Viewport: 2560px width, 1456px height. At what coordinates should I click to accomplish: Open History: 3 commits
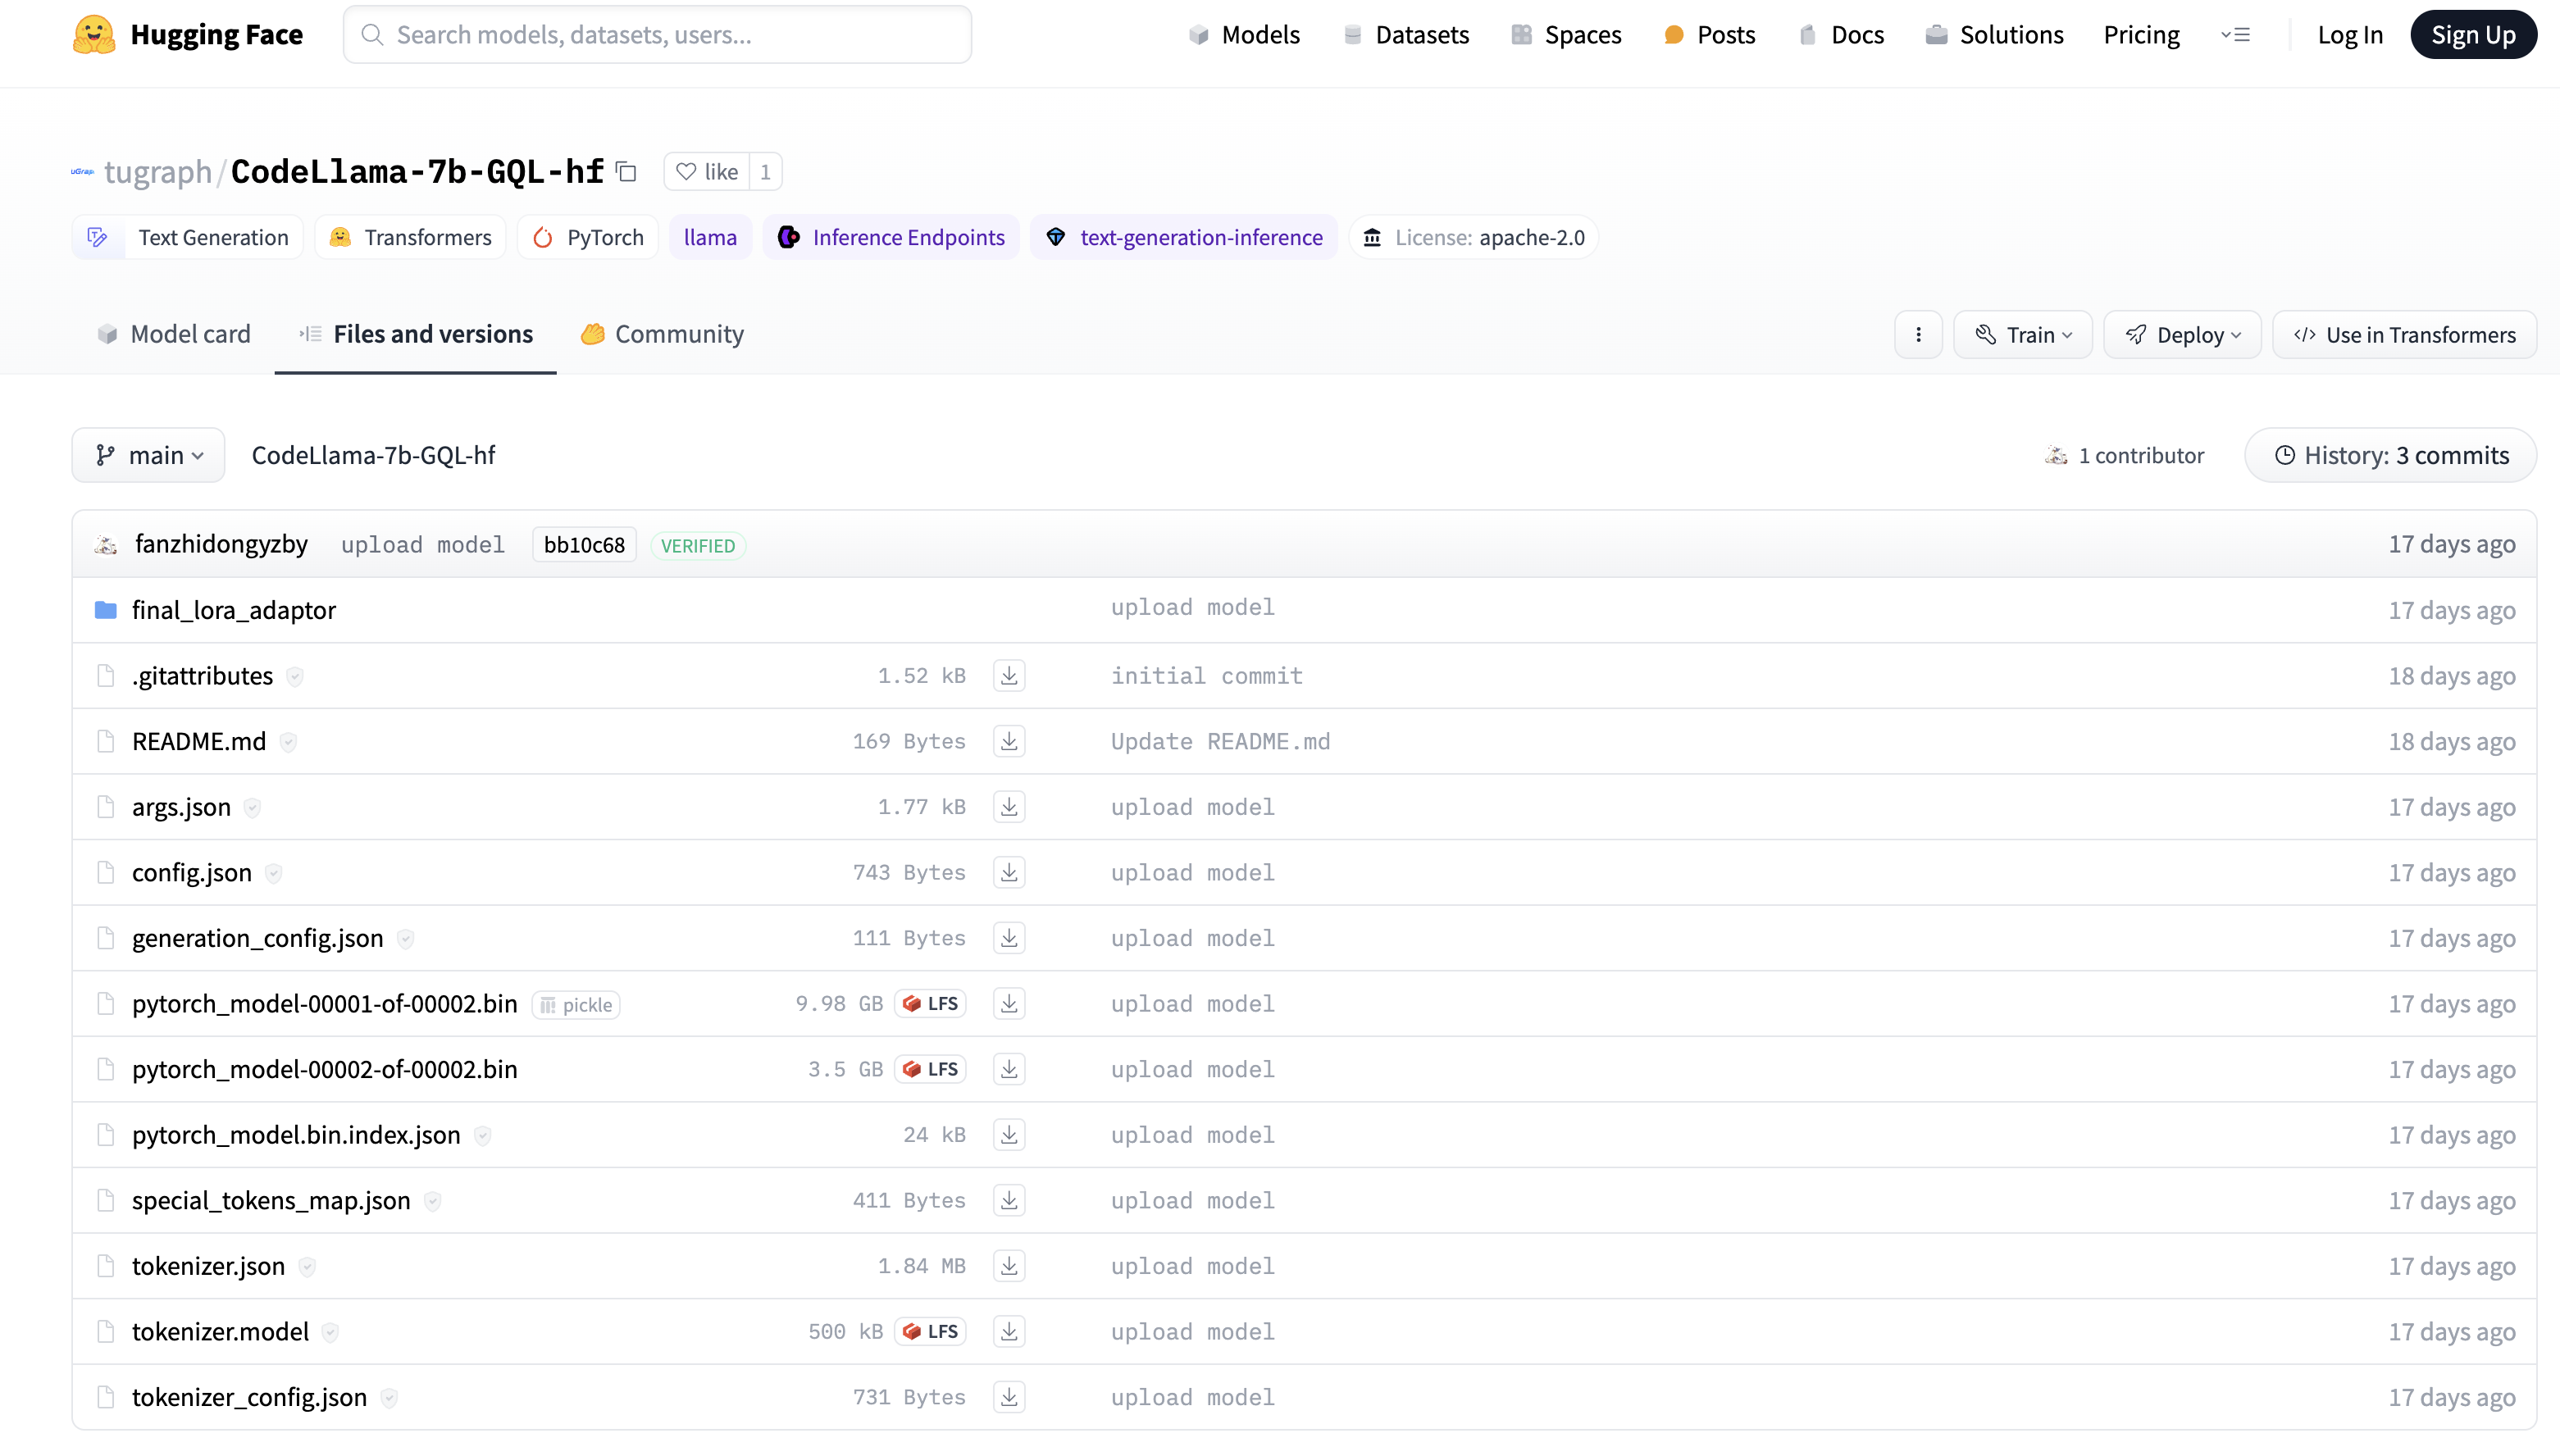click(x=2391, y=456)
